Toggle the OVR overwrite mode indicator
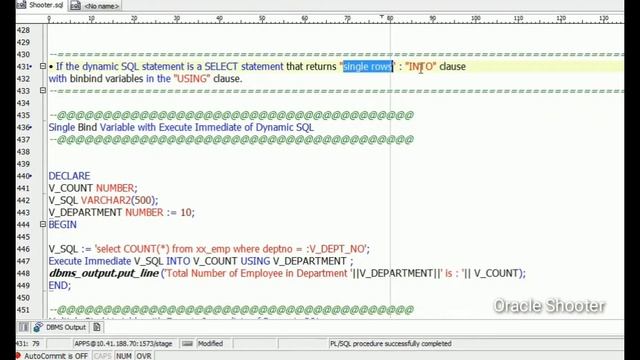640x360 pixels. point(144,356)
